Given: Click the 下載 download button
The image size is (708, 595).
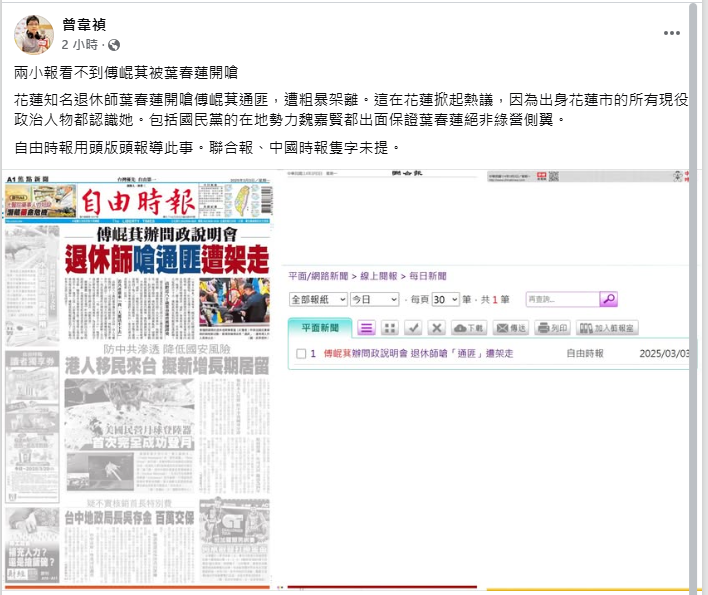Looking at the screenshot, I should [469, 328].
